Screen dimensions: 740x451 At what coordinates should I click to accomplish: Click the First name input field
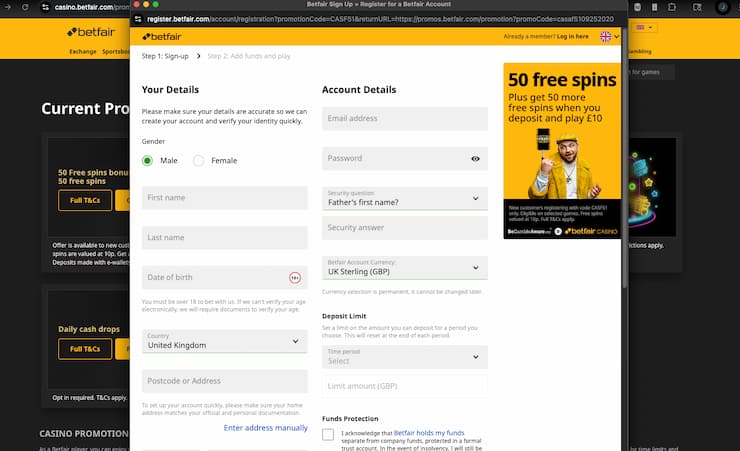click(x=225, y=198)
